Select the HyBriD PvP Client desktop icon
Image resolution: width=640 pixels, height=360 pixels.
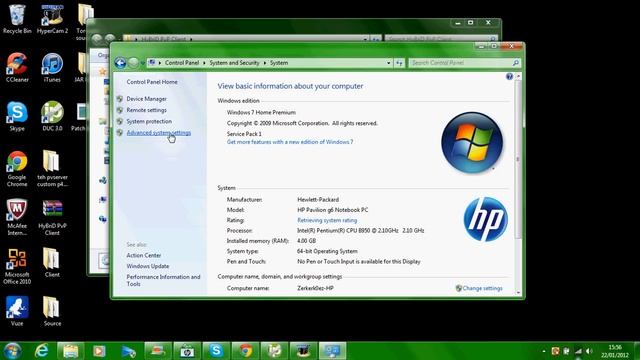[x=52, y=217]
